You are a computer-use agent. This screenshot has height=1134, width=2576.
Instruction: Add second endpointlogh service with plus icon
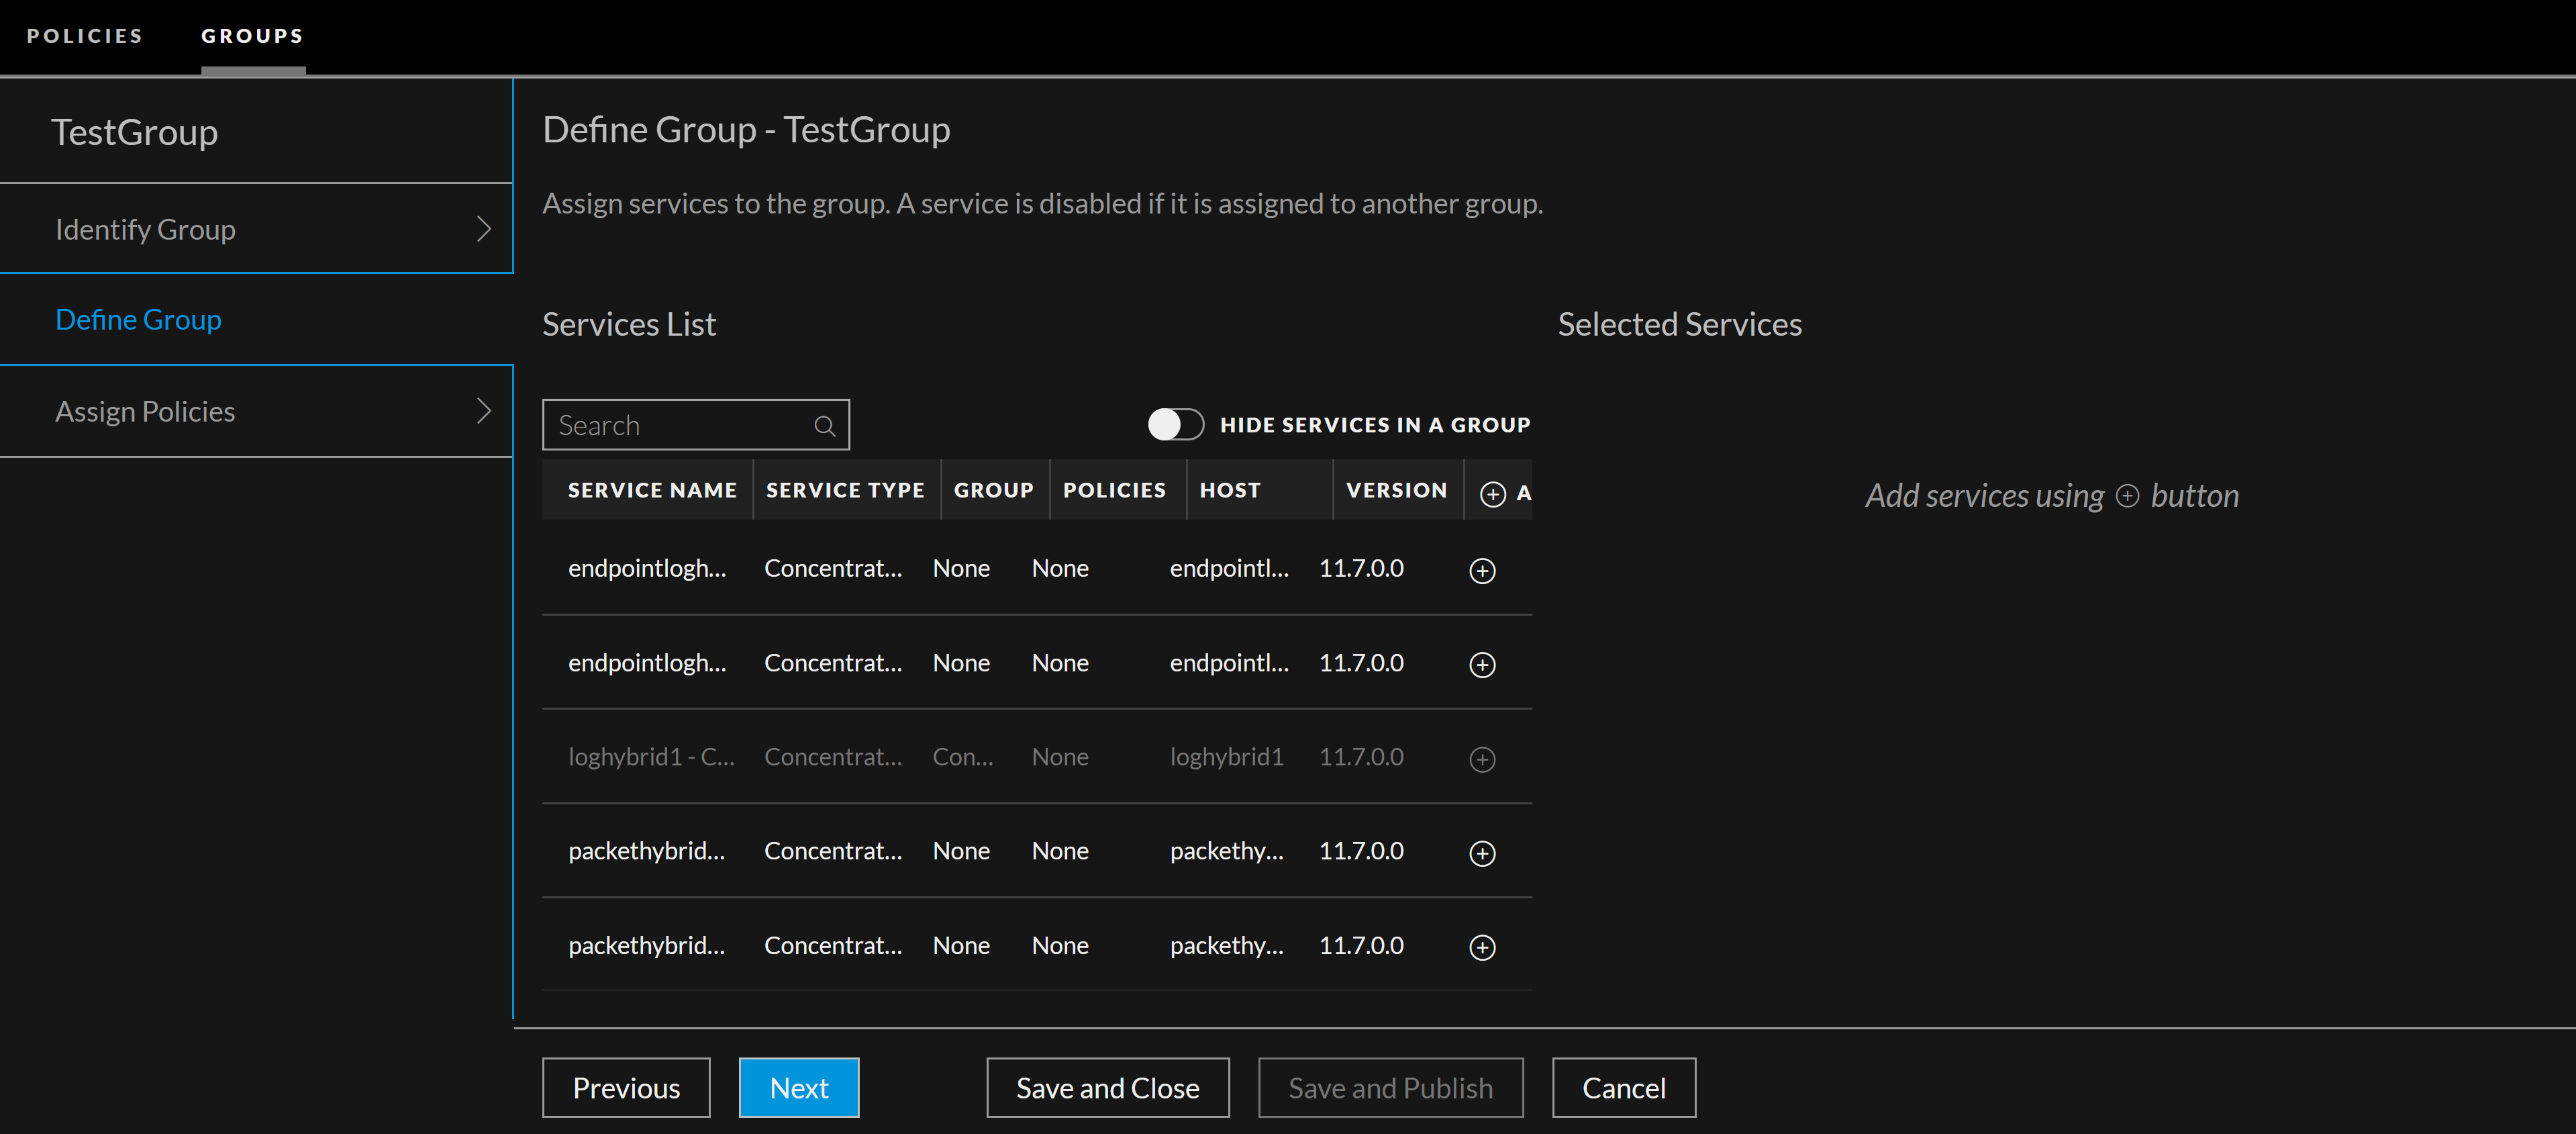point(1482,665)
